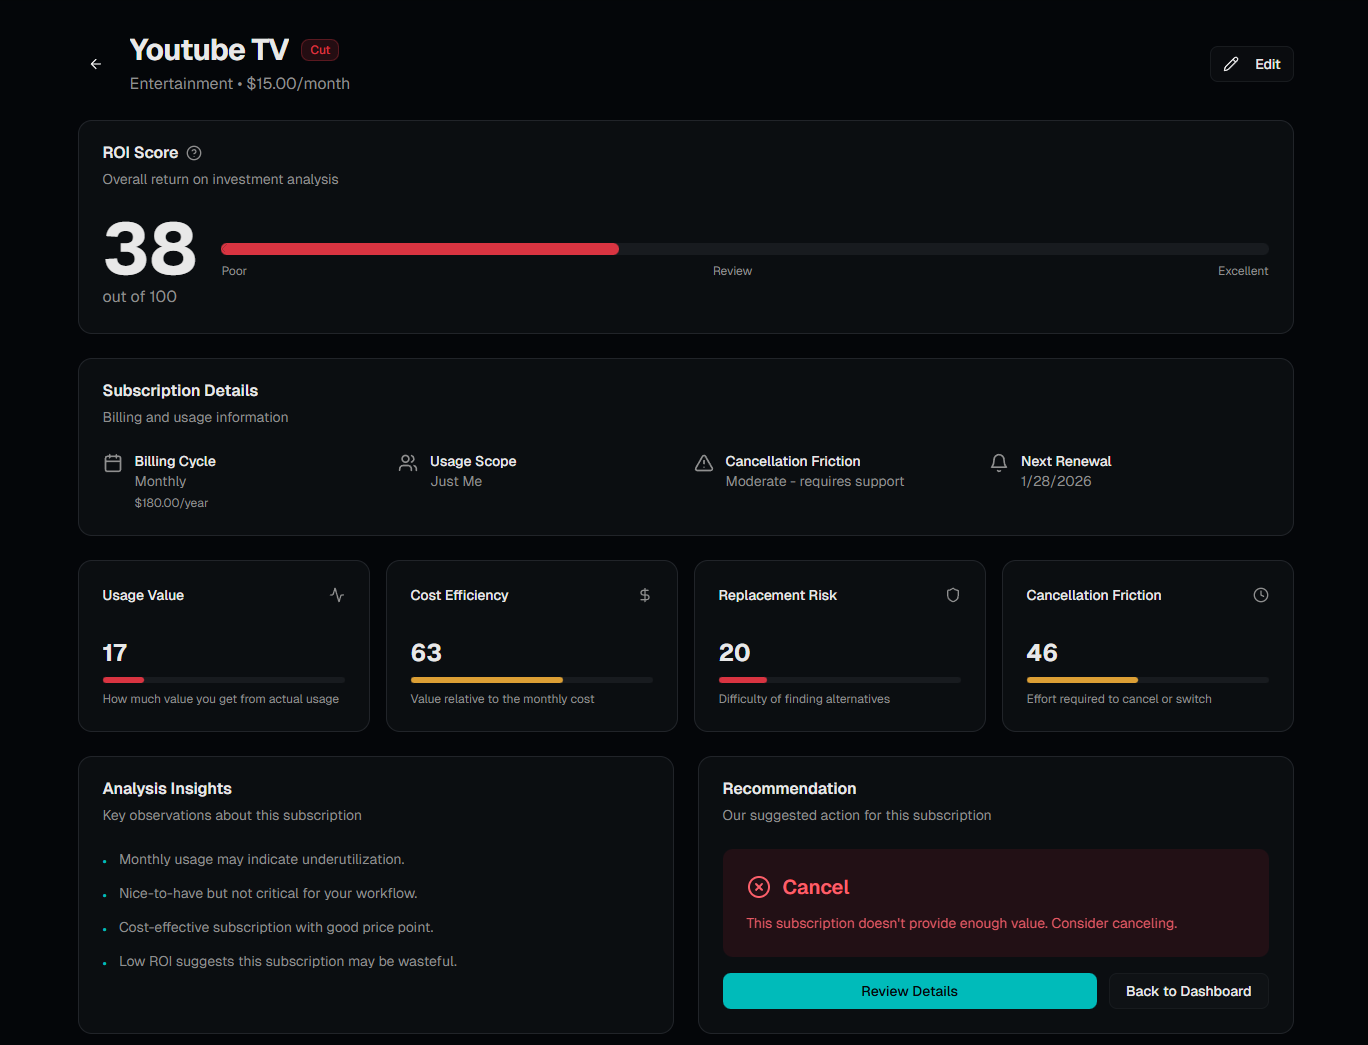1368x1045 pixels.
Task: Click the back arrow icon
Action: pos(96,64)
